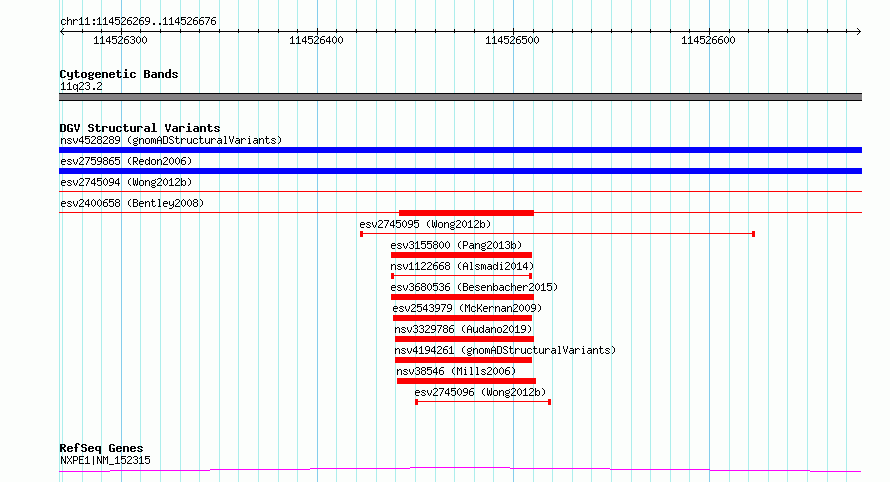Open variant esv2759865 (Redon2006) label
Screen dimensions: 890x482
tap(126, 161)
